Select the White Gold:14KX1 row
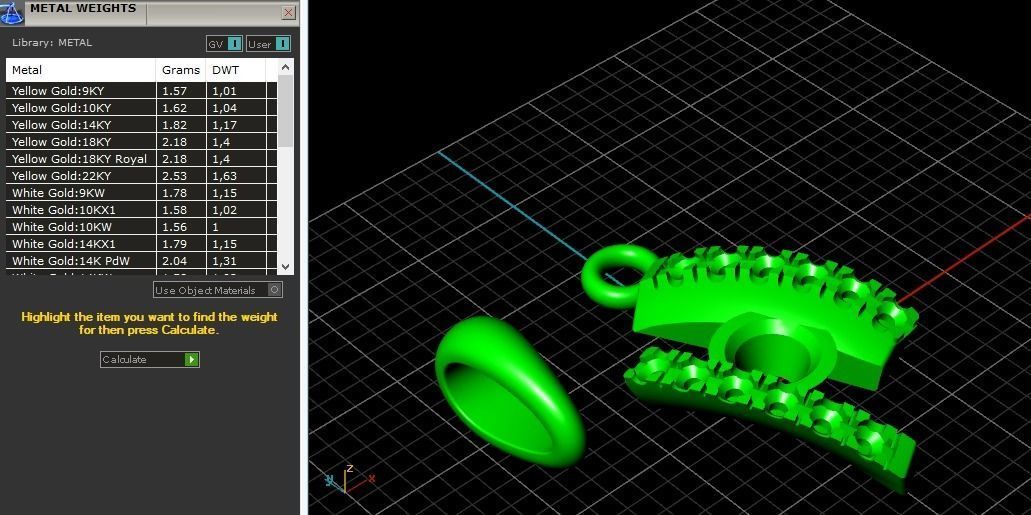 (141, 244)
